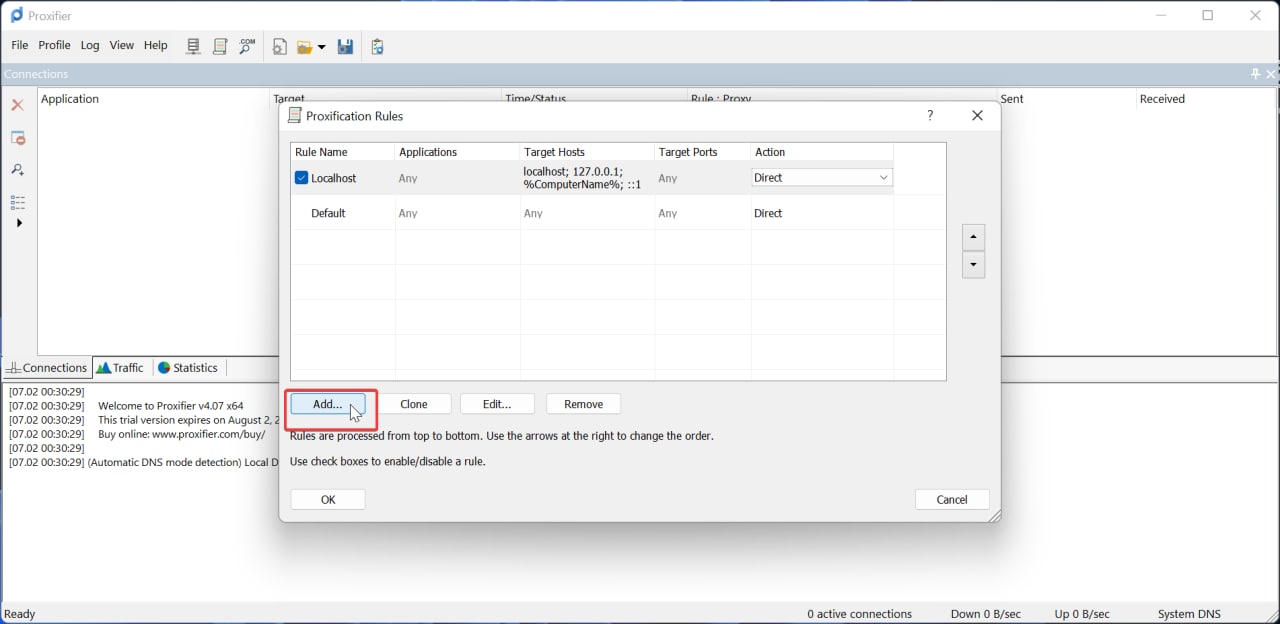This screenshot has height=624, width=1280.
Task: Click Cancel in the rules dialog
Action: pyautogui.click(x=952, y=500)
